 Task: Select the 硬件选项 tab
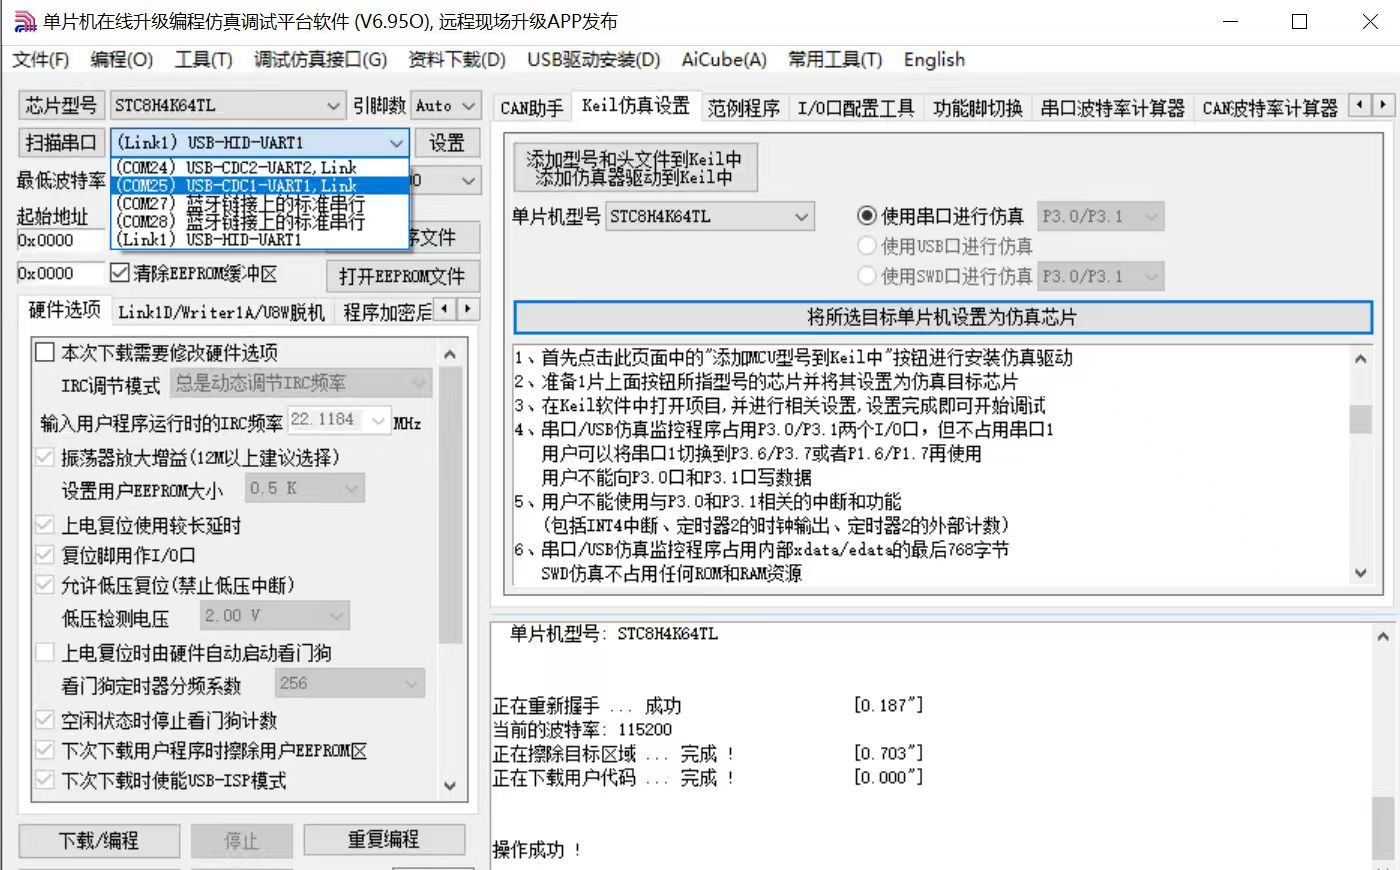[65, 310]
